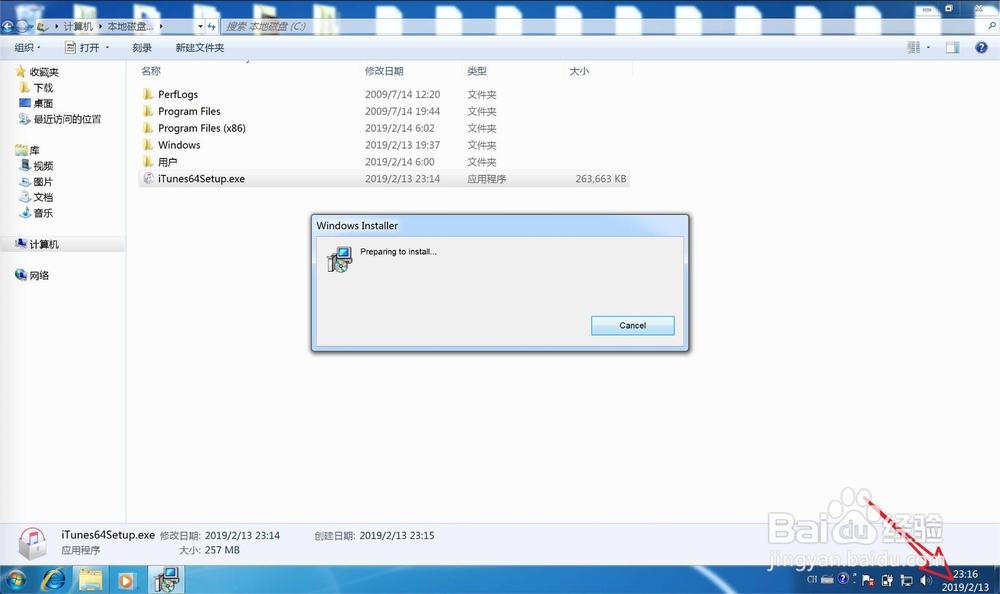Launch Internet Explorer from the taskbar

tap(54, 580)
